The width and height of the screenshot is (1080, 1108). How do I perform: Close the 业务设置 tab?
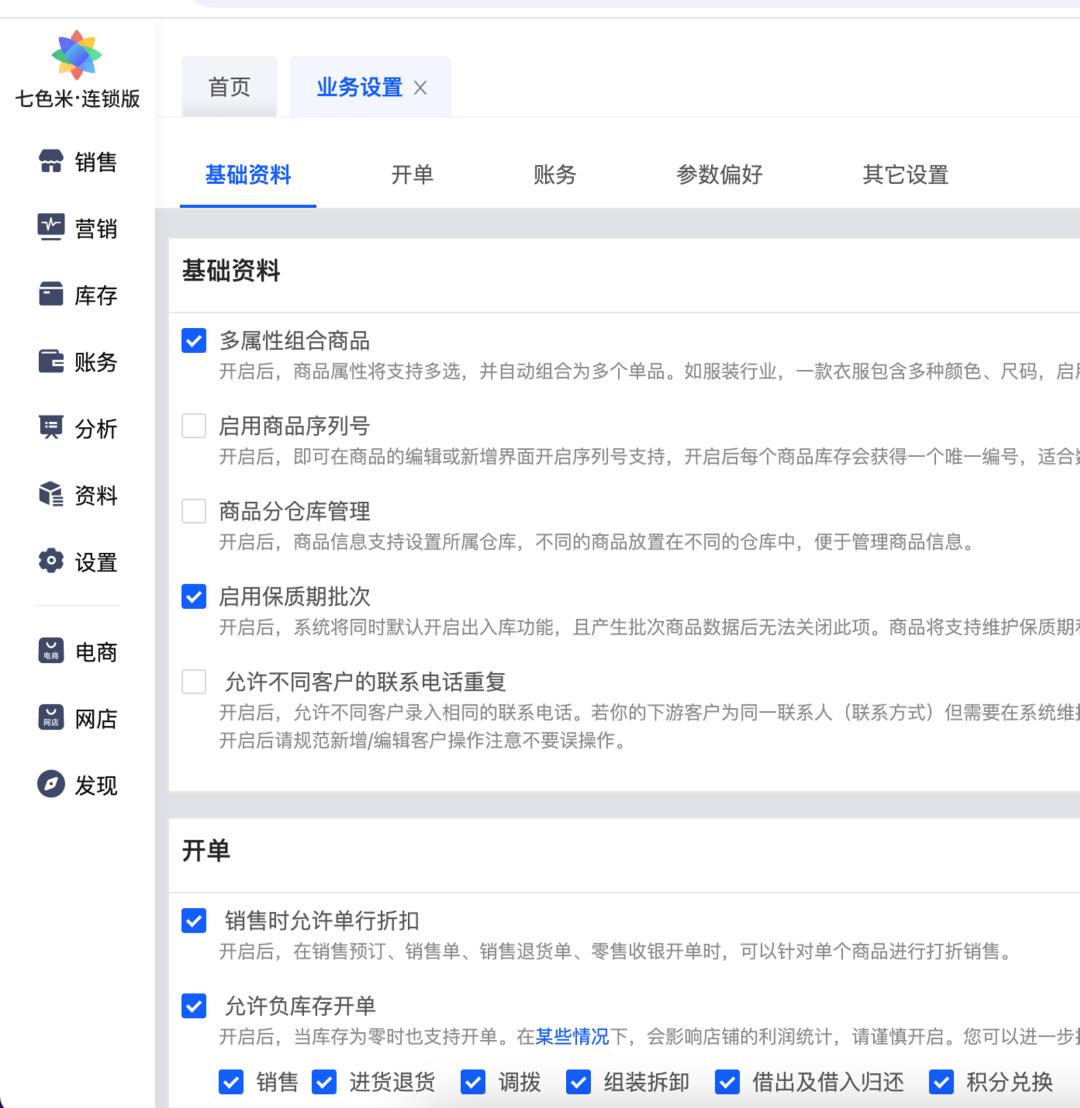click(x=420, y=88)
